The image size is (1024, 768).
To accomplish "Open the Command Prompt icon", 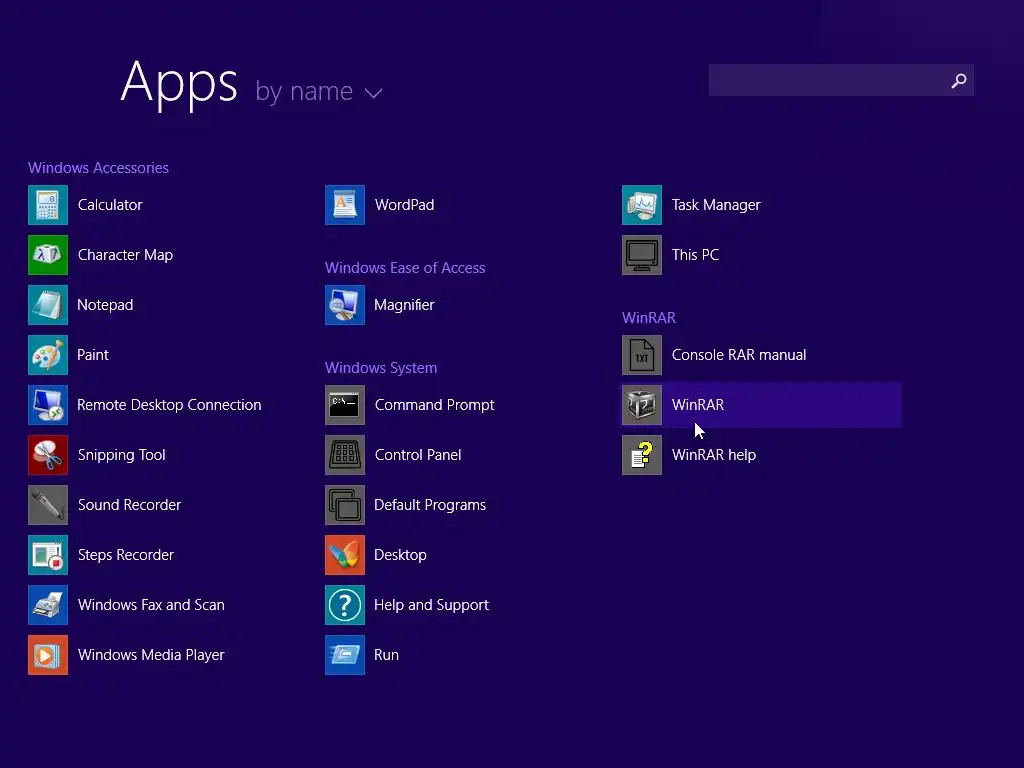I will [x=345, y=405].
